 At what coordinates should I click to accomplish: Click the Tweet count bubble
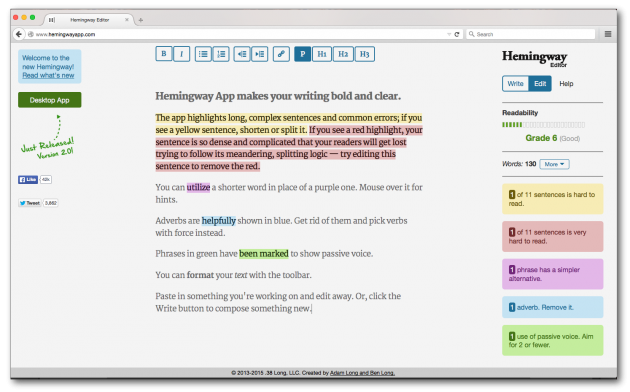point(51,203)
